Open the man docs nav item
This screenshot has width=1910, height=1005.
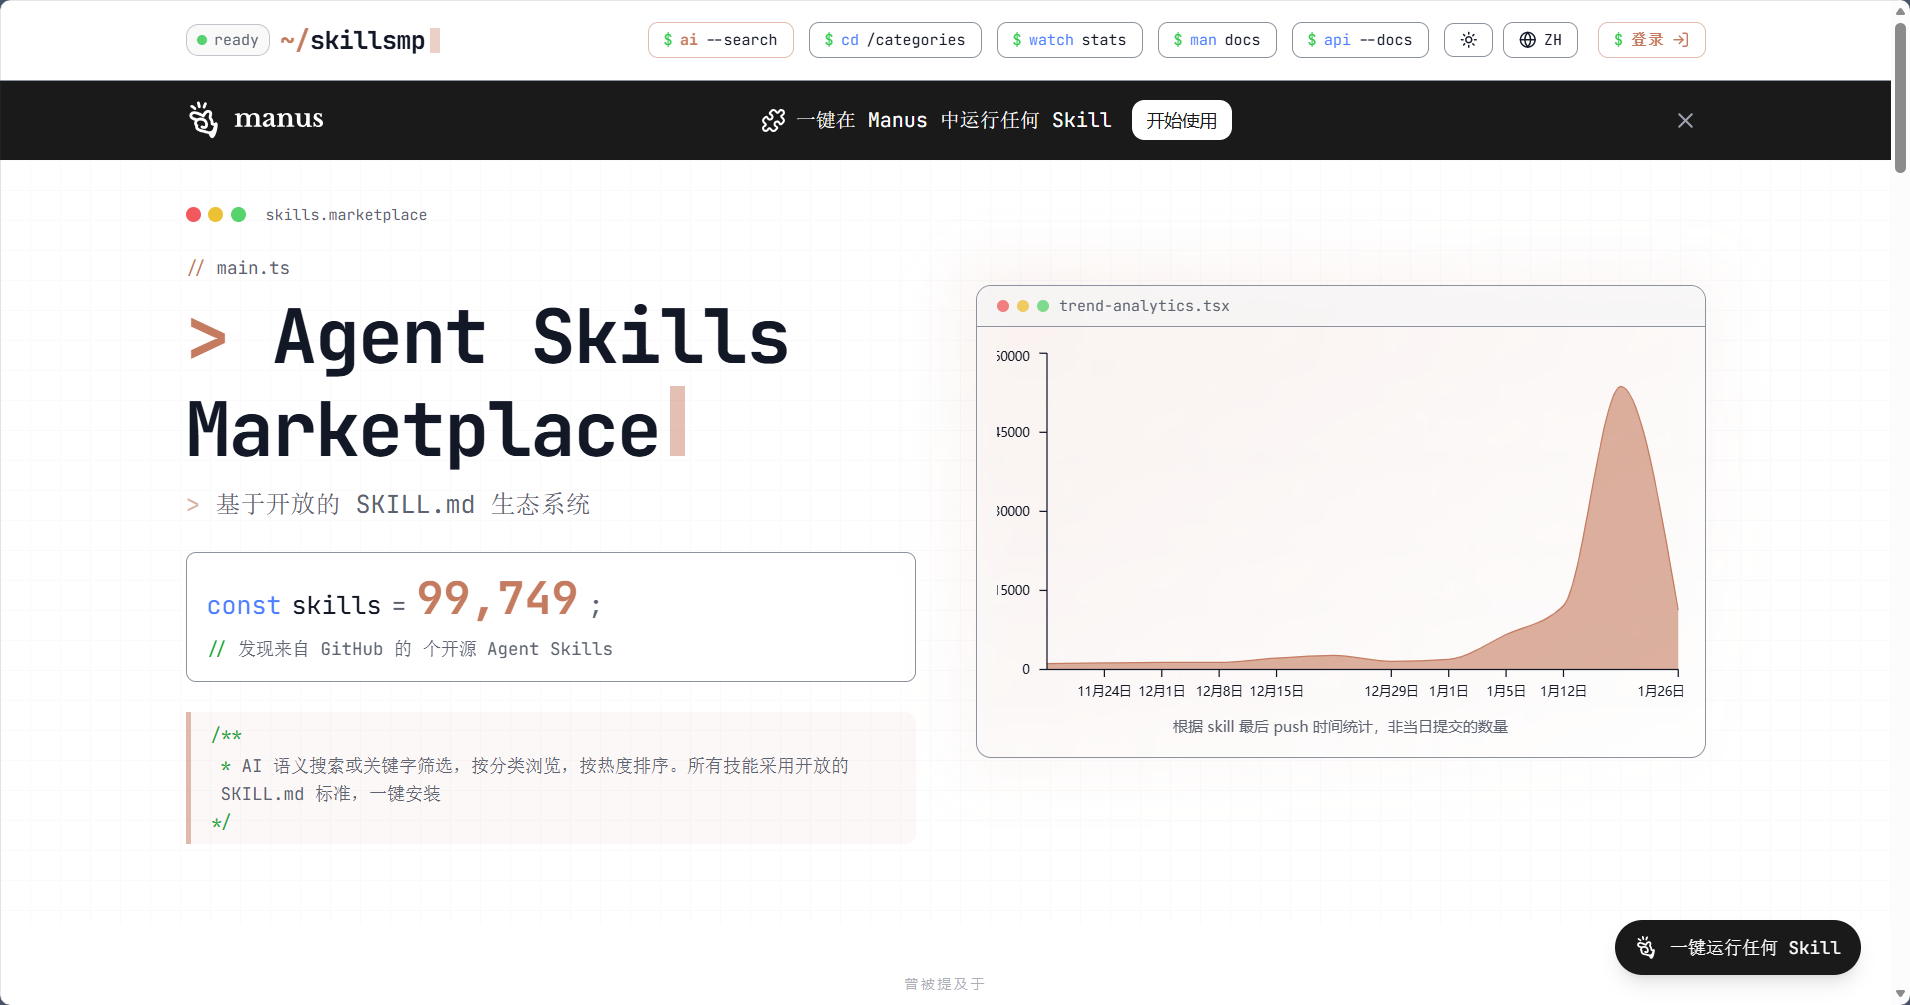(x=1217, y=40)
